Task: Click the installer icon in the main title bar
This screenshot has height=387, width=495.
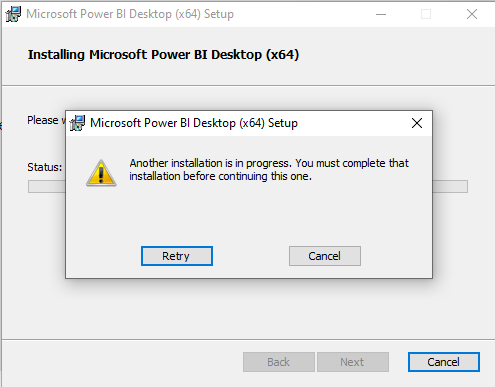Action: 13,14
